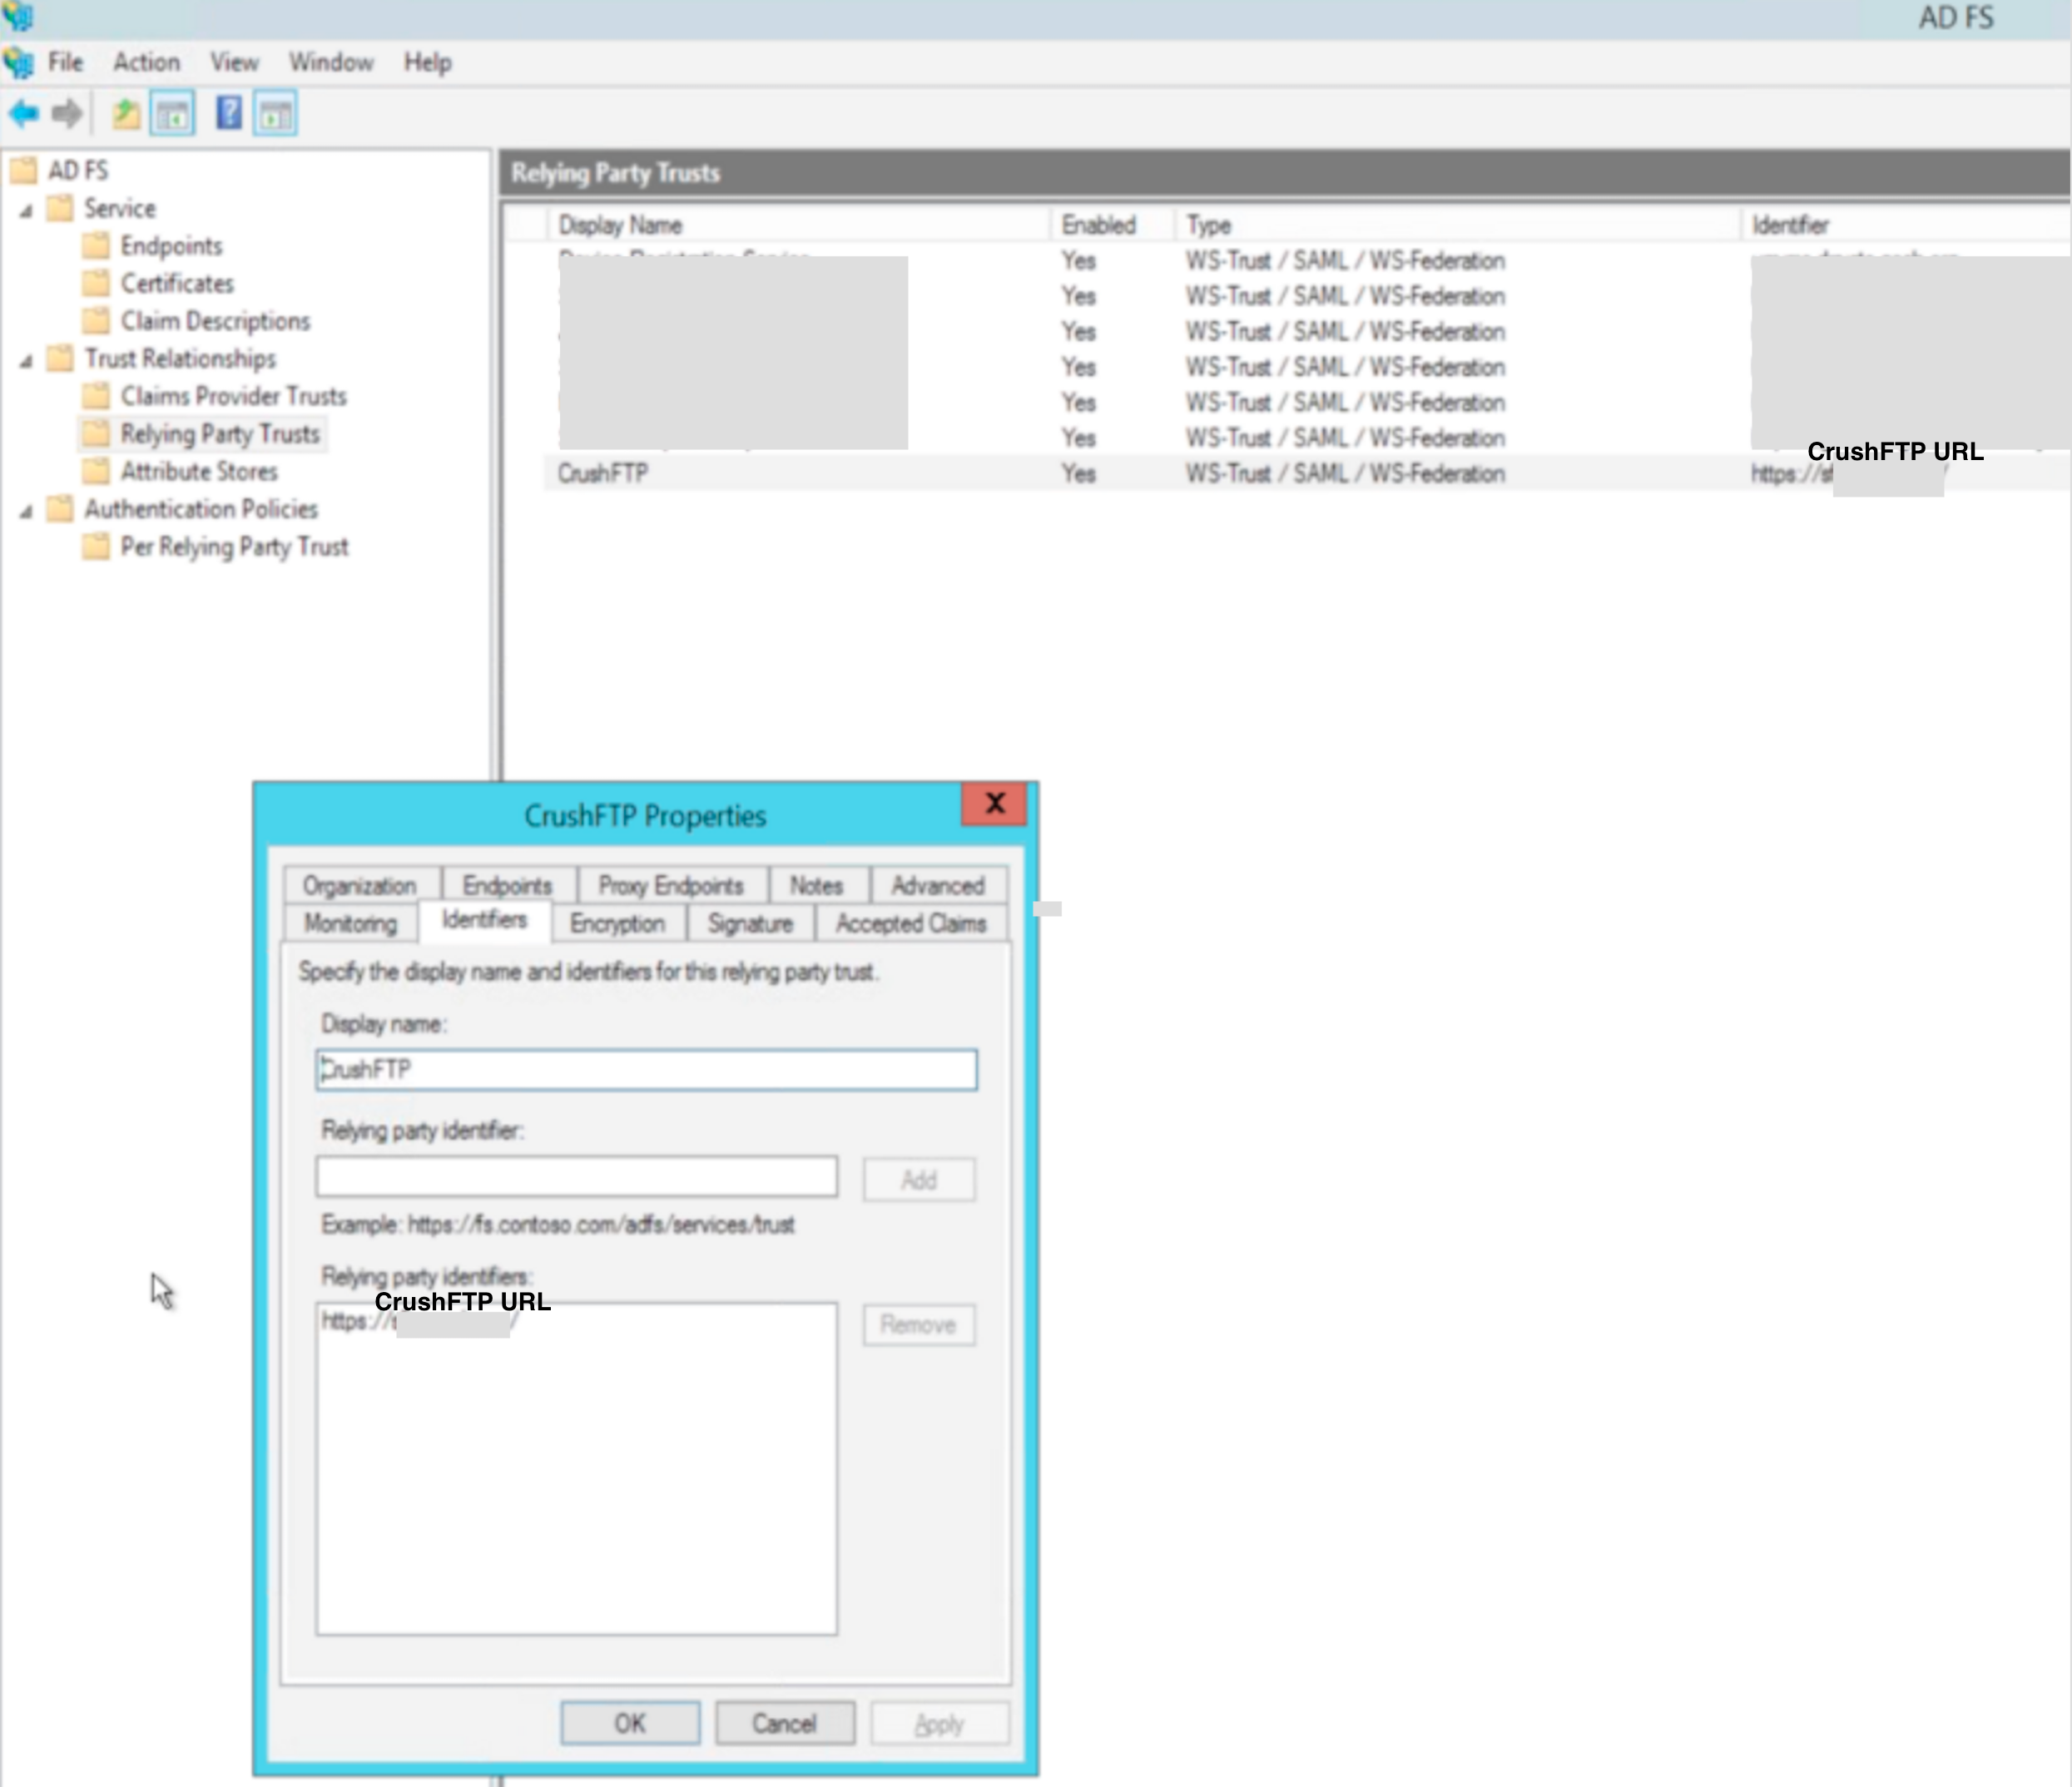Close the CrushFTP Properties dialog
The width and height of the screenshot is (2072, 1787).
(995, 803)
